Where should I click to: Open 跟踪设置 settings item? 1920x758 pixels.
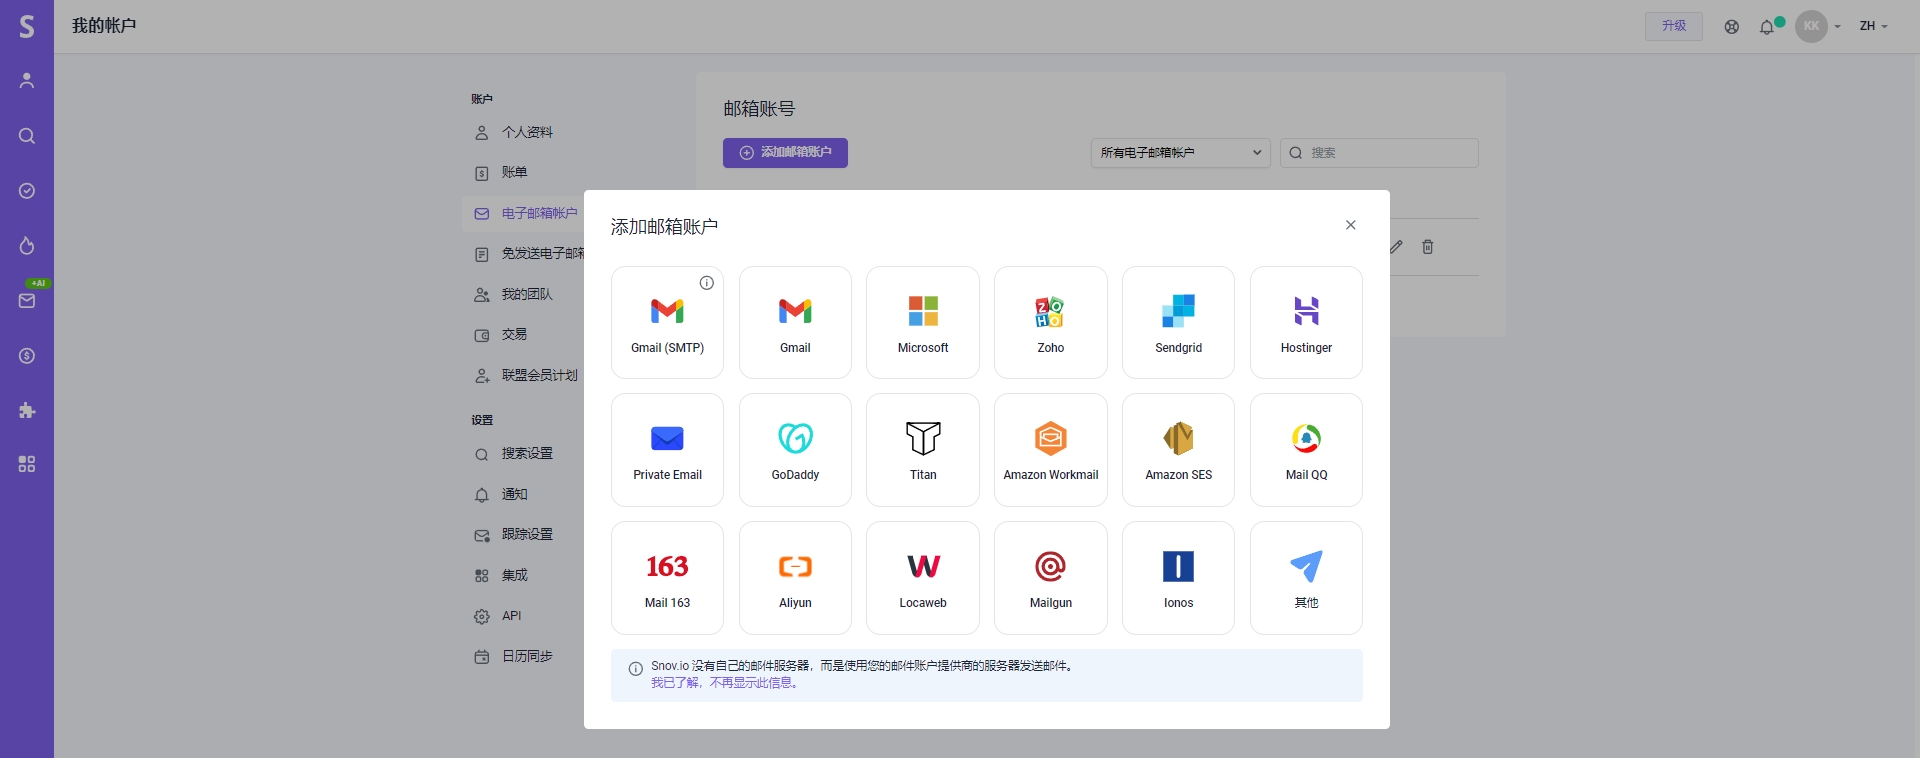pos(525,535)
